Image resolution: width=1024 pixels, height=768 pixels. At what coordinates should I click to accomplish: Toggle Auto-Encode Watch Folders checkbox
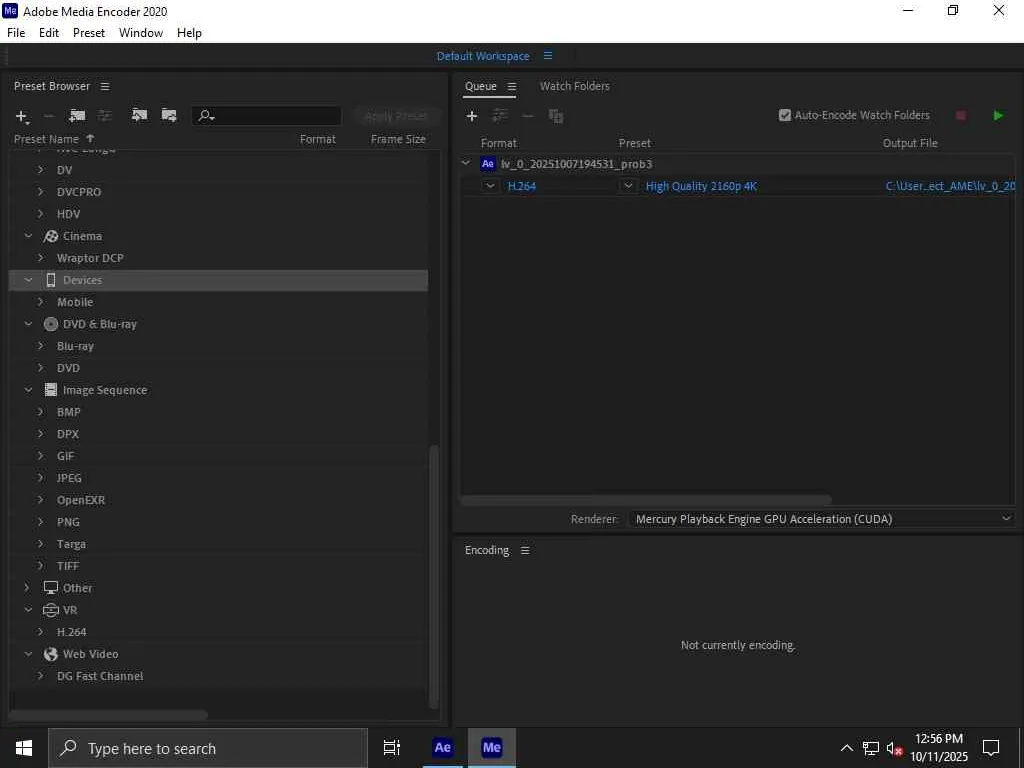(785, 116)
